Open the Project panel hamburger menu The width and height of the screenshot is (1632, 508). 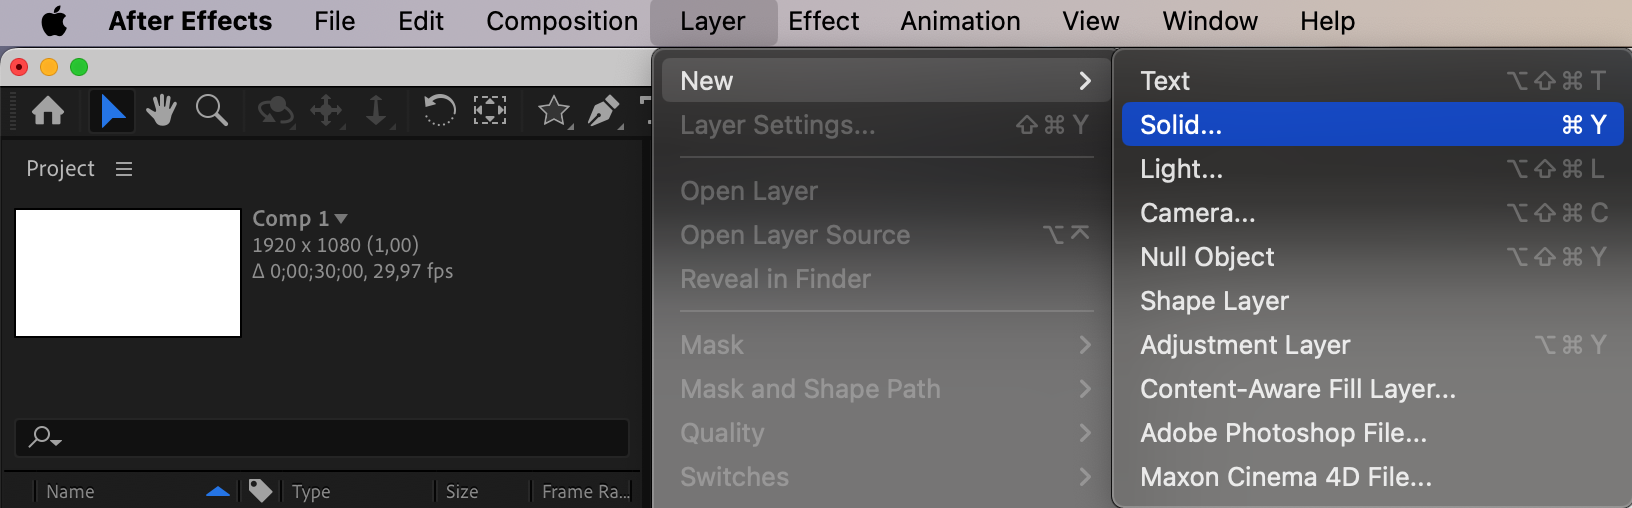click(x=124, y=169)
